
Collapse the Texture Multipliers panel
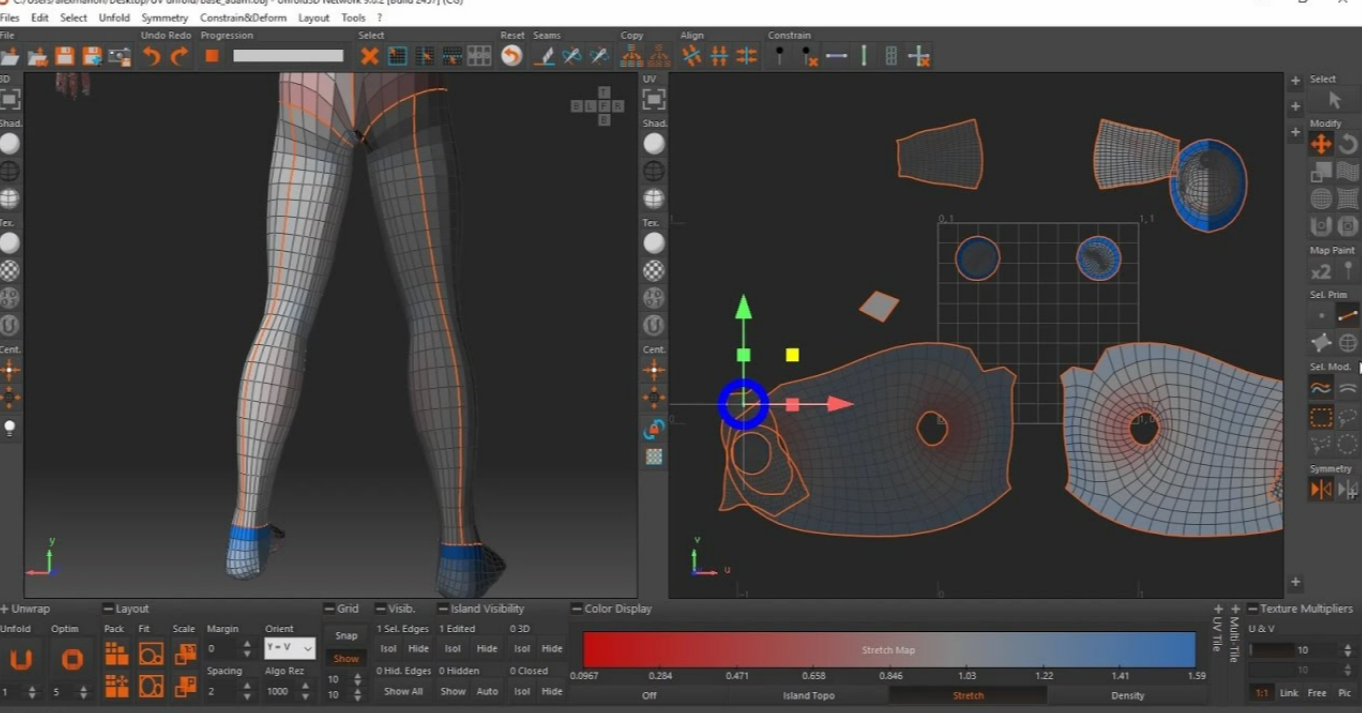click(1252, 608)
